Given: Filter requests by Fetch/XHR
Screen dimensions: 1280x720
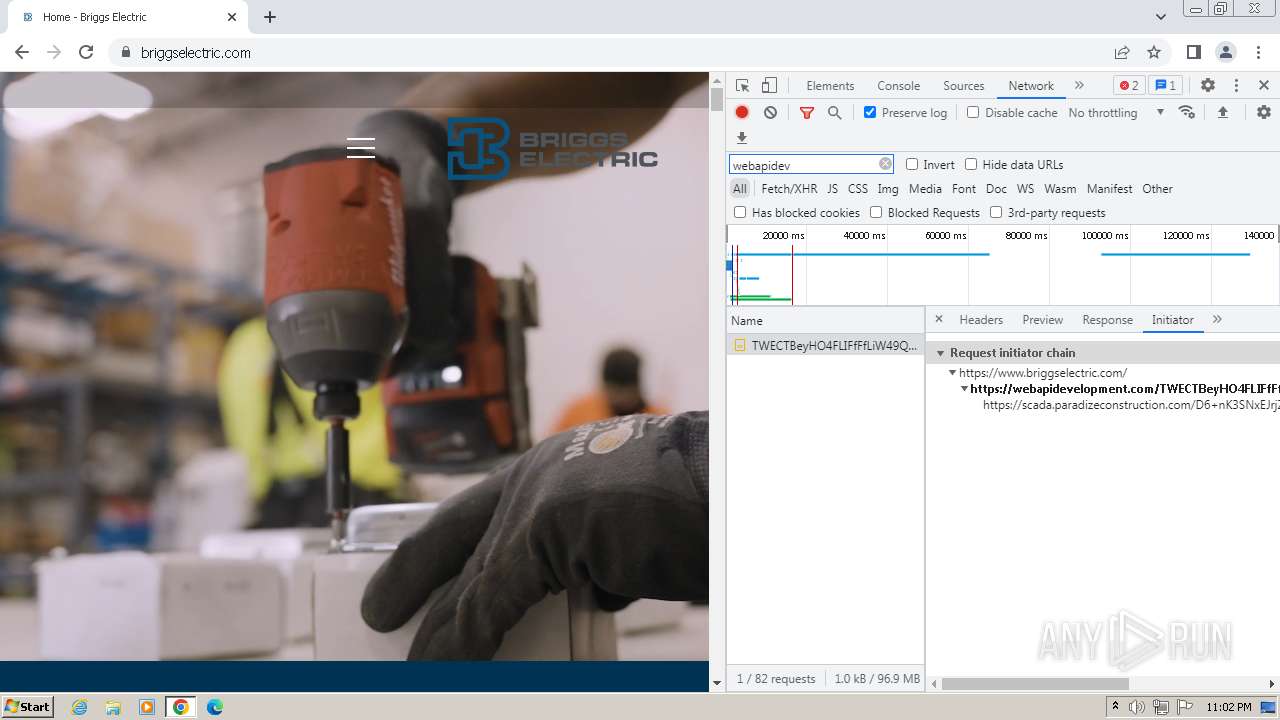Looking at the screenshot, I should [789, 189].
